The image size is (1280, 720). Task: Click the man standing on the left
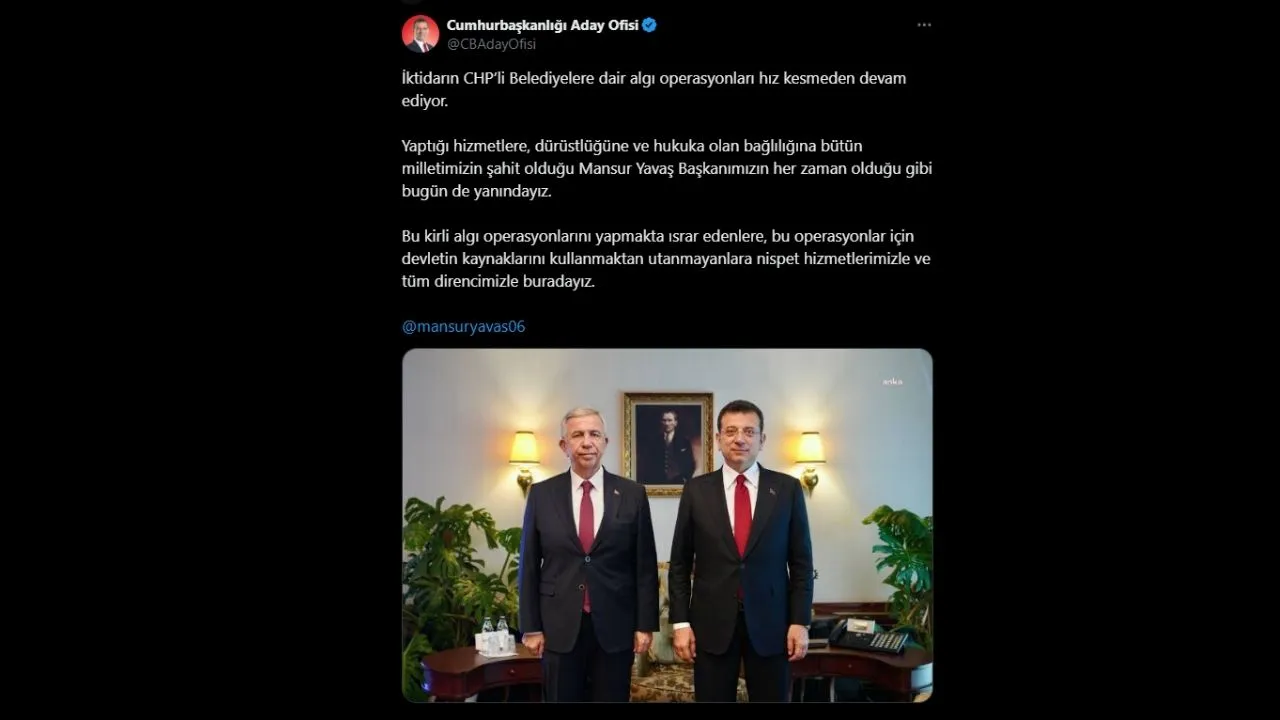pos(588,553)
